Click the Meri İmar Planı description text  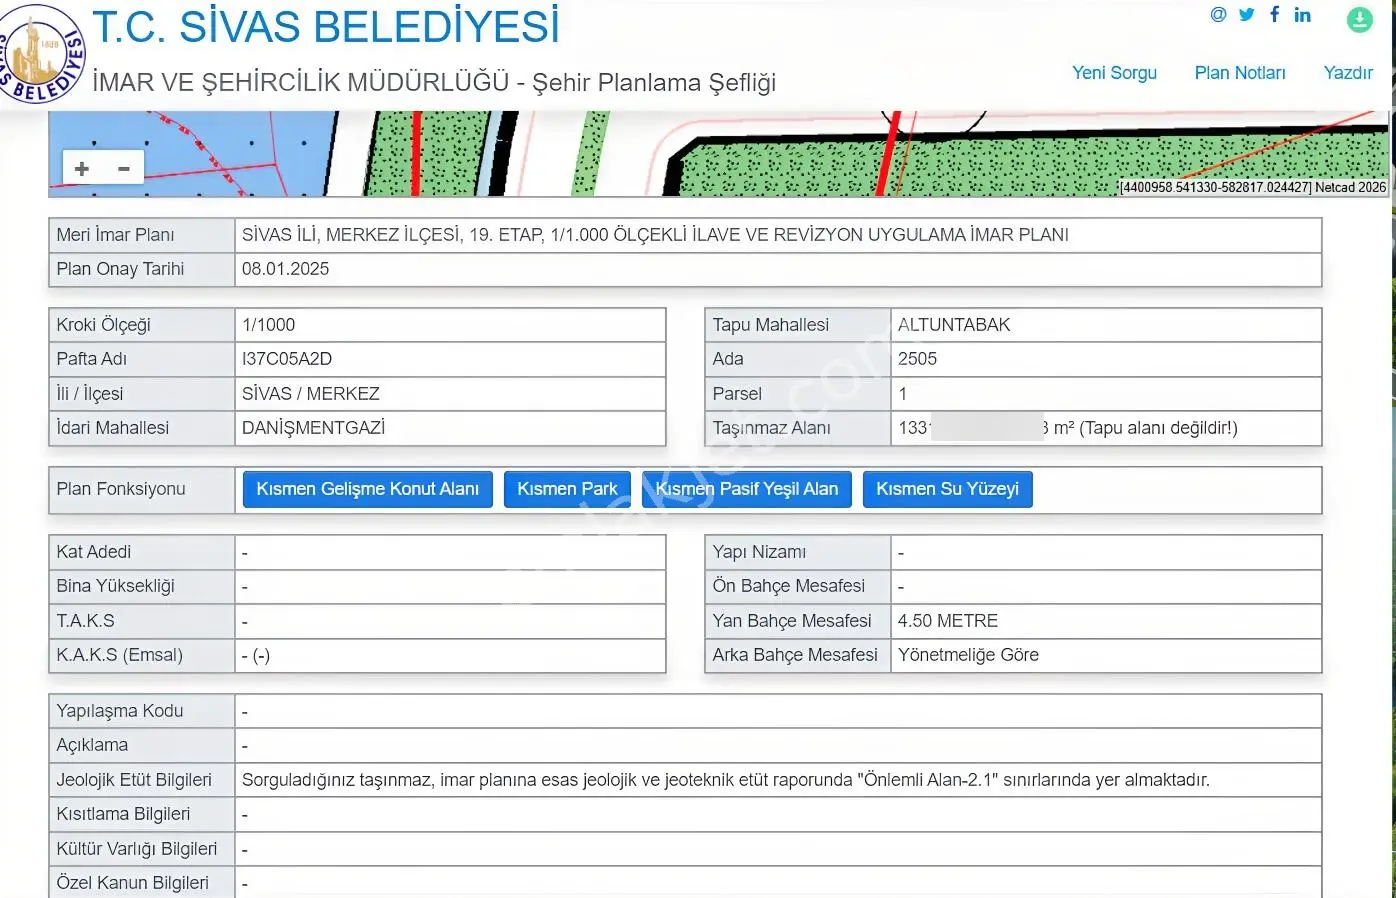click(x=655, y=235)
